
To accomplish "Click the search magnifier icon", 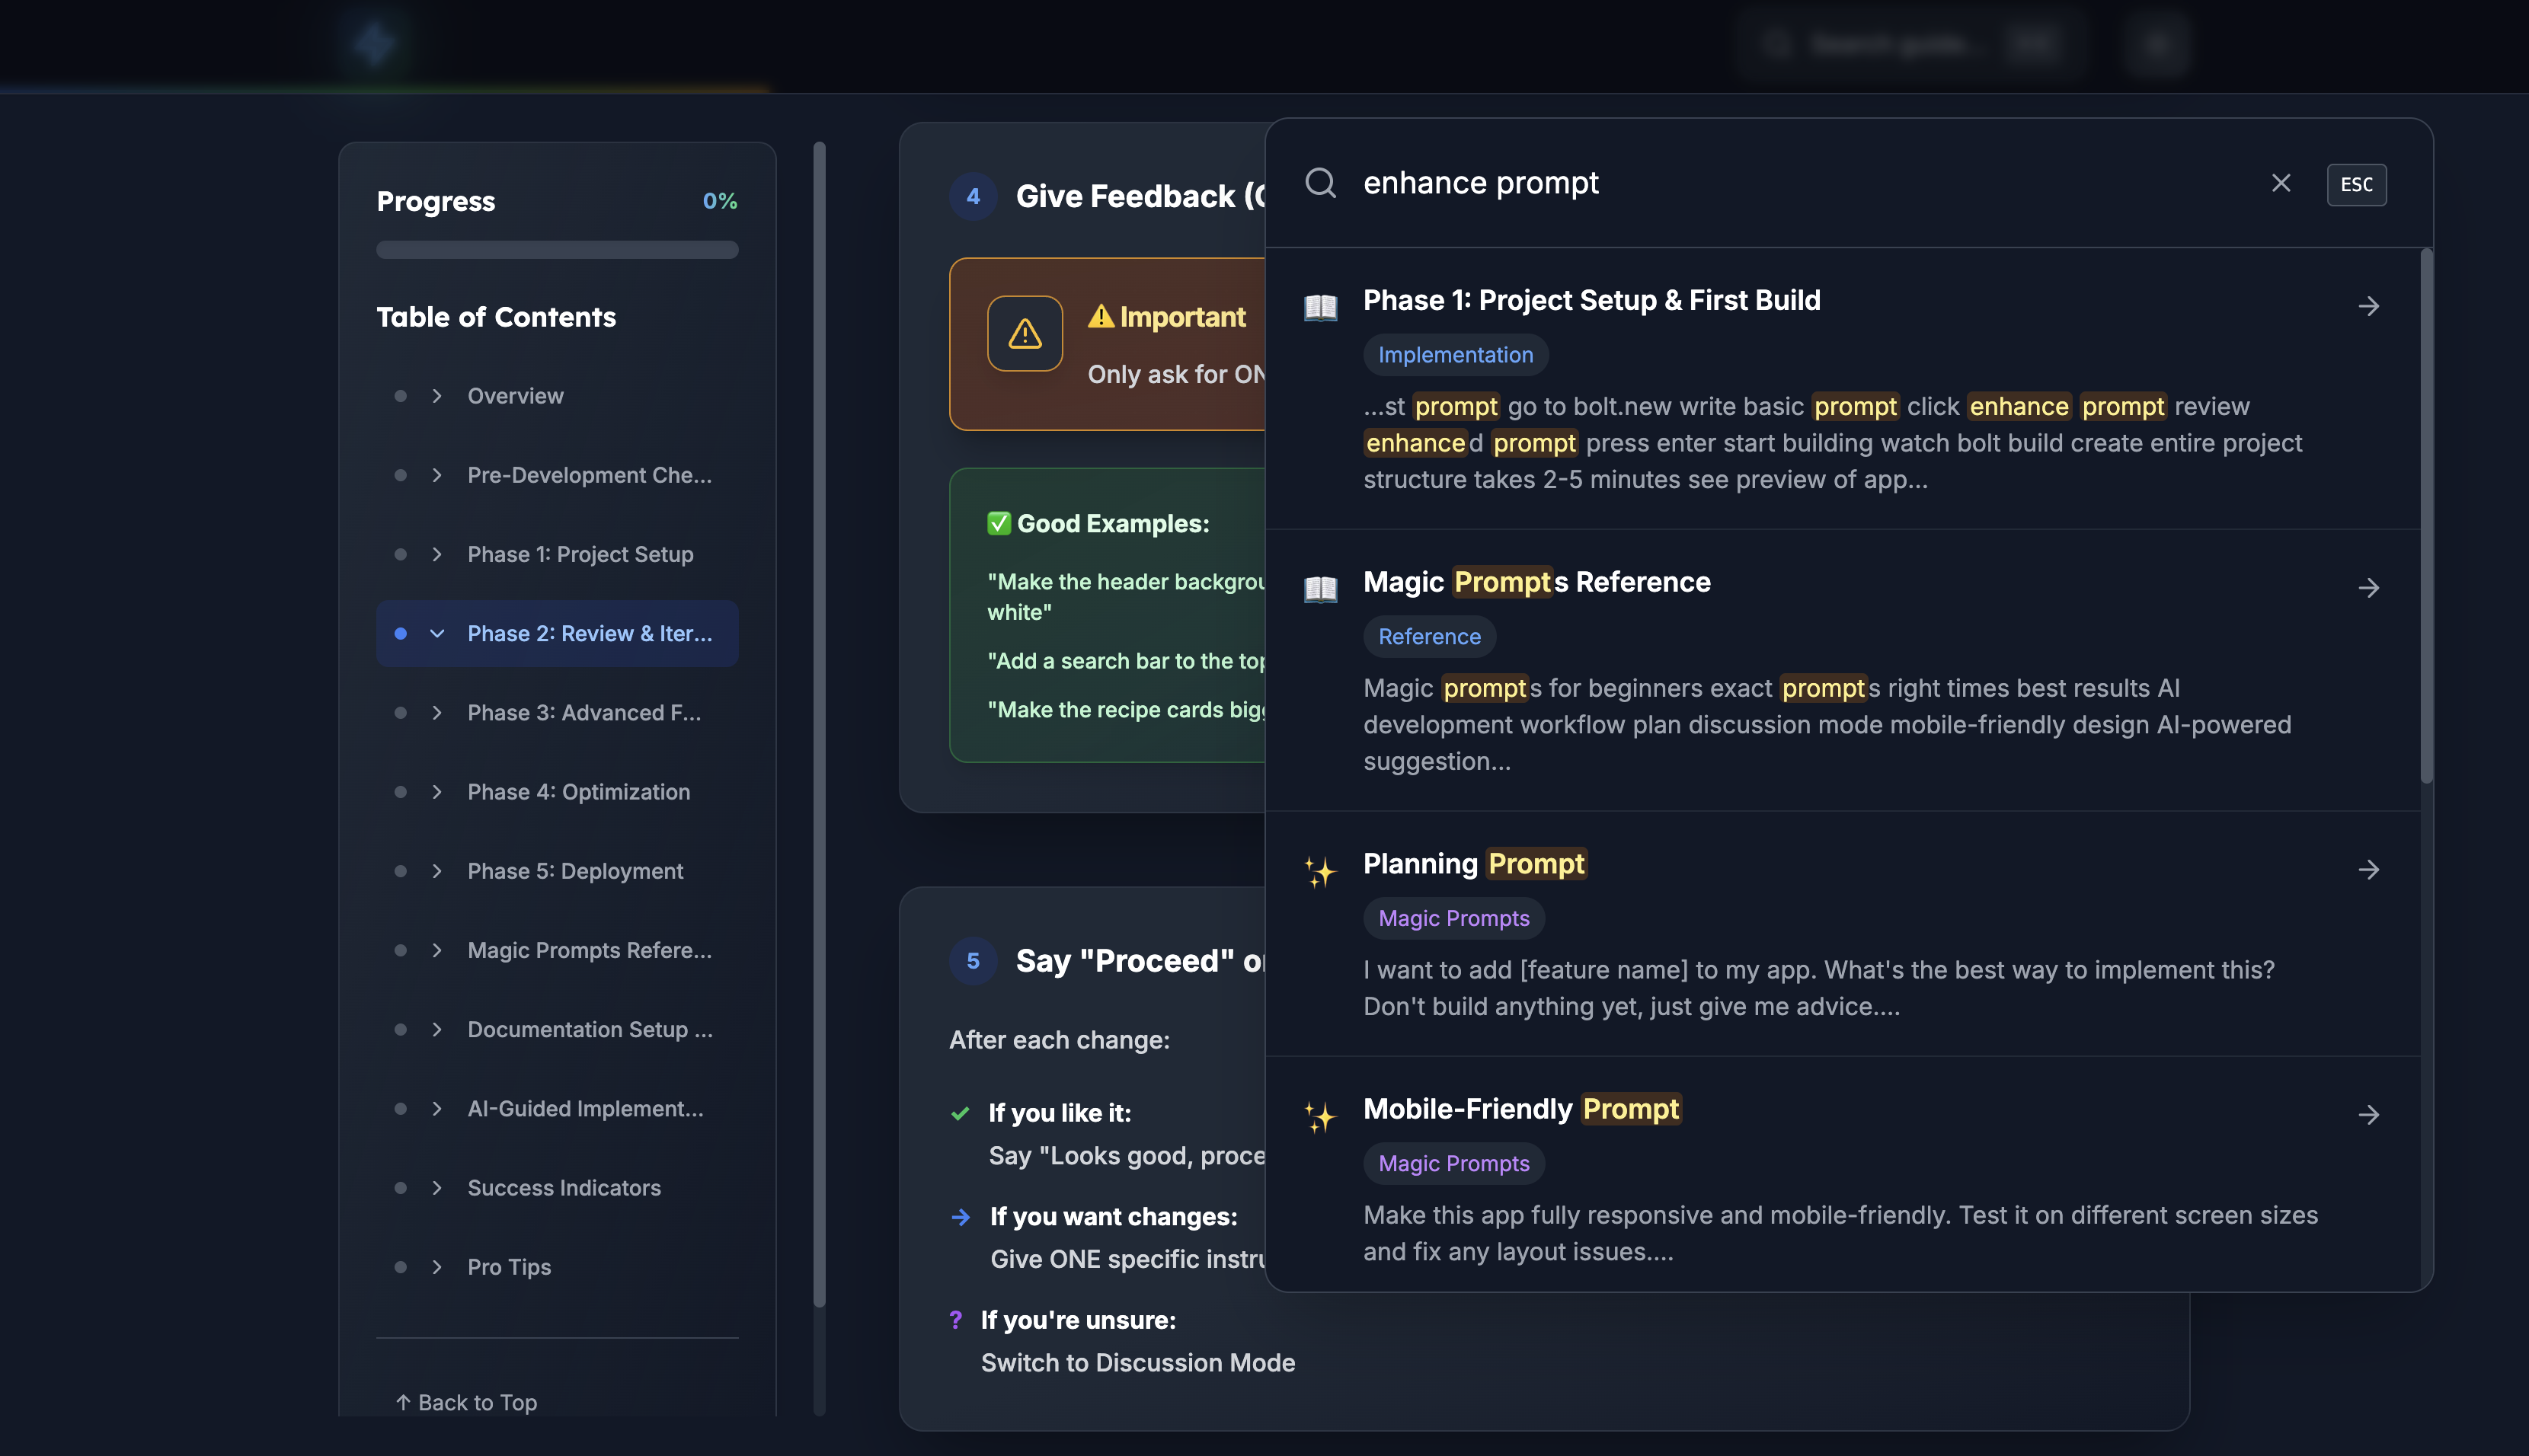I will [1320, 183].
